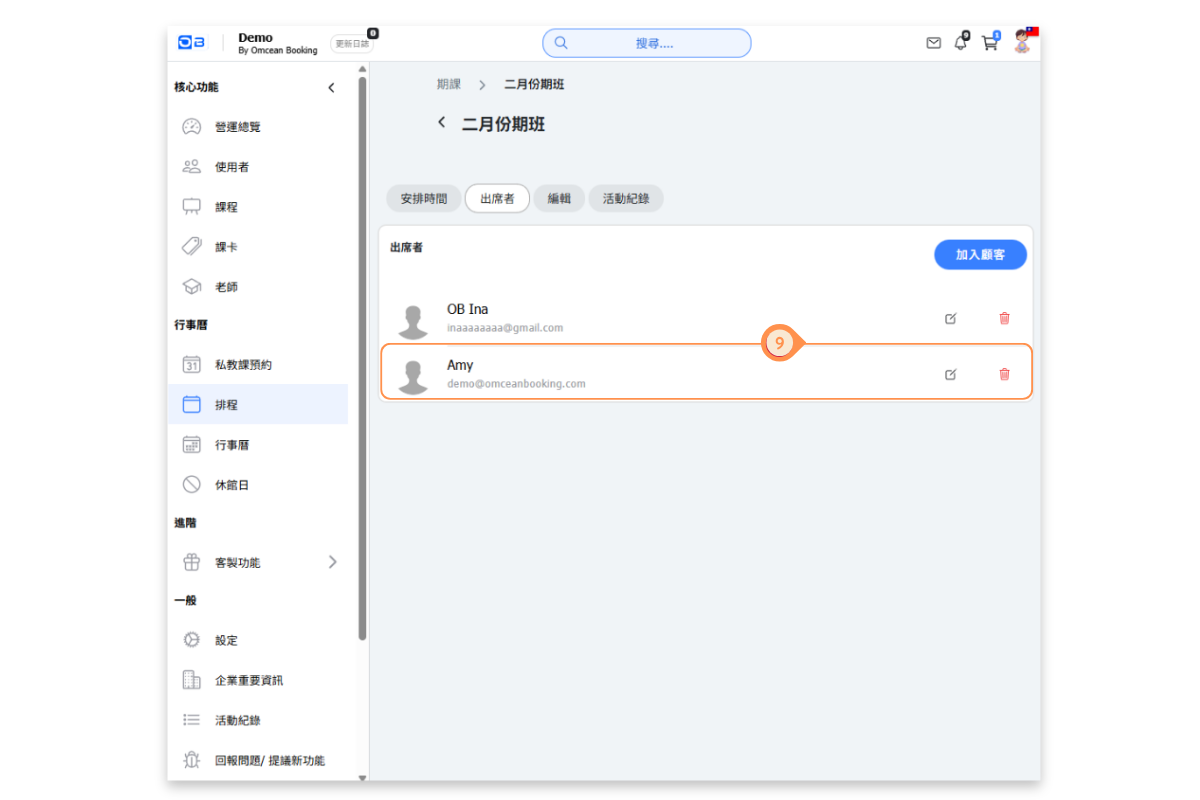Open the user avatar profile menu
The width and height of the screenshot is (1200, 800).
(x=1022, y=42)
